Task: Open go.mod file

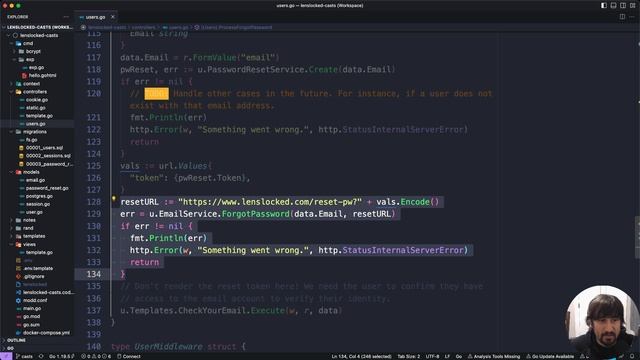Action: coord(31,316)
